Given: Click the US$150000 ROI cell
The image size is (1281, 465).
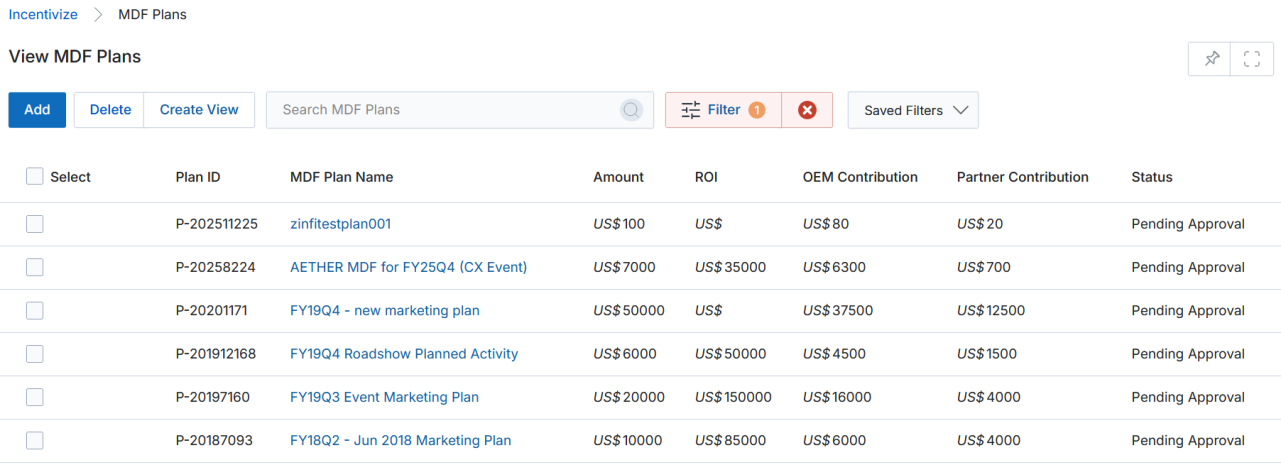Looking at the screenshot, I should 733,397.
